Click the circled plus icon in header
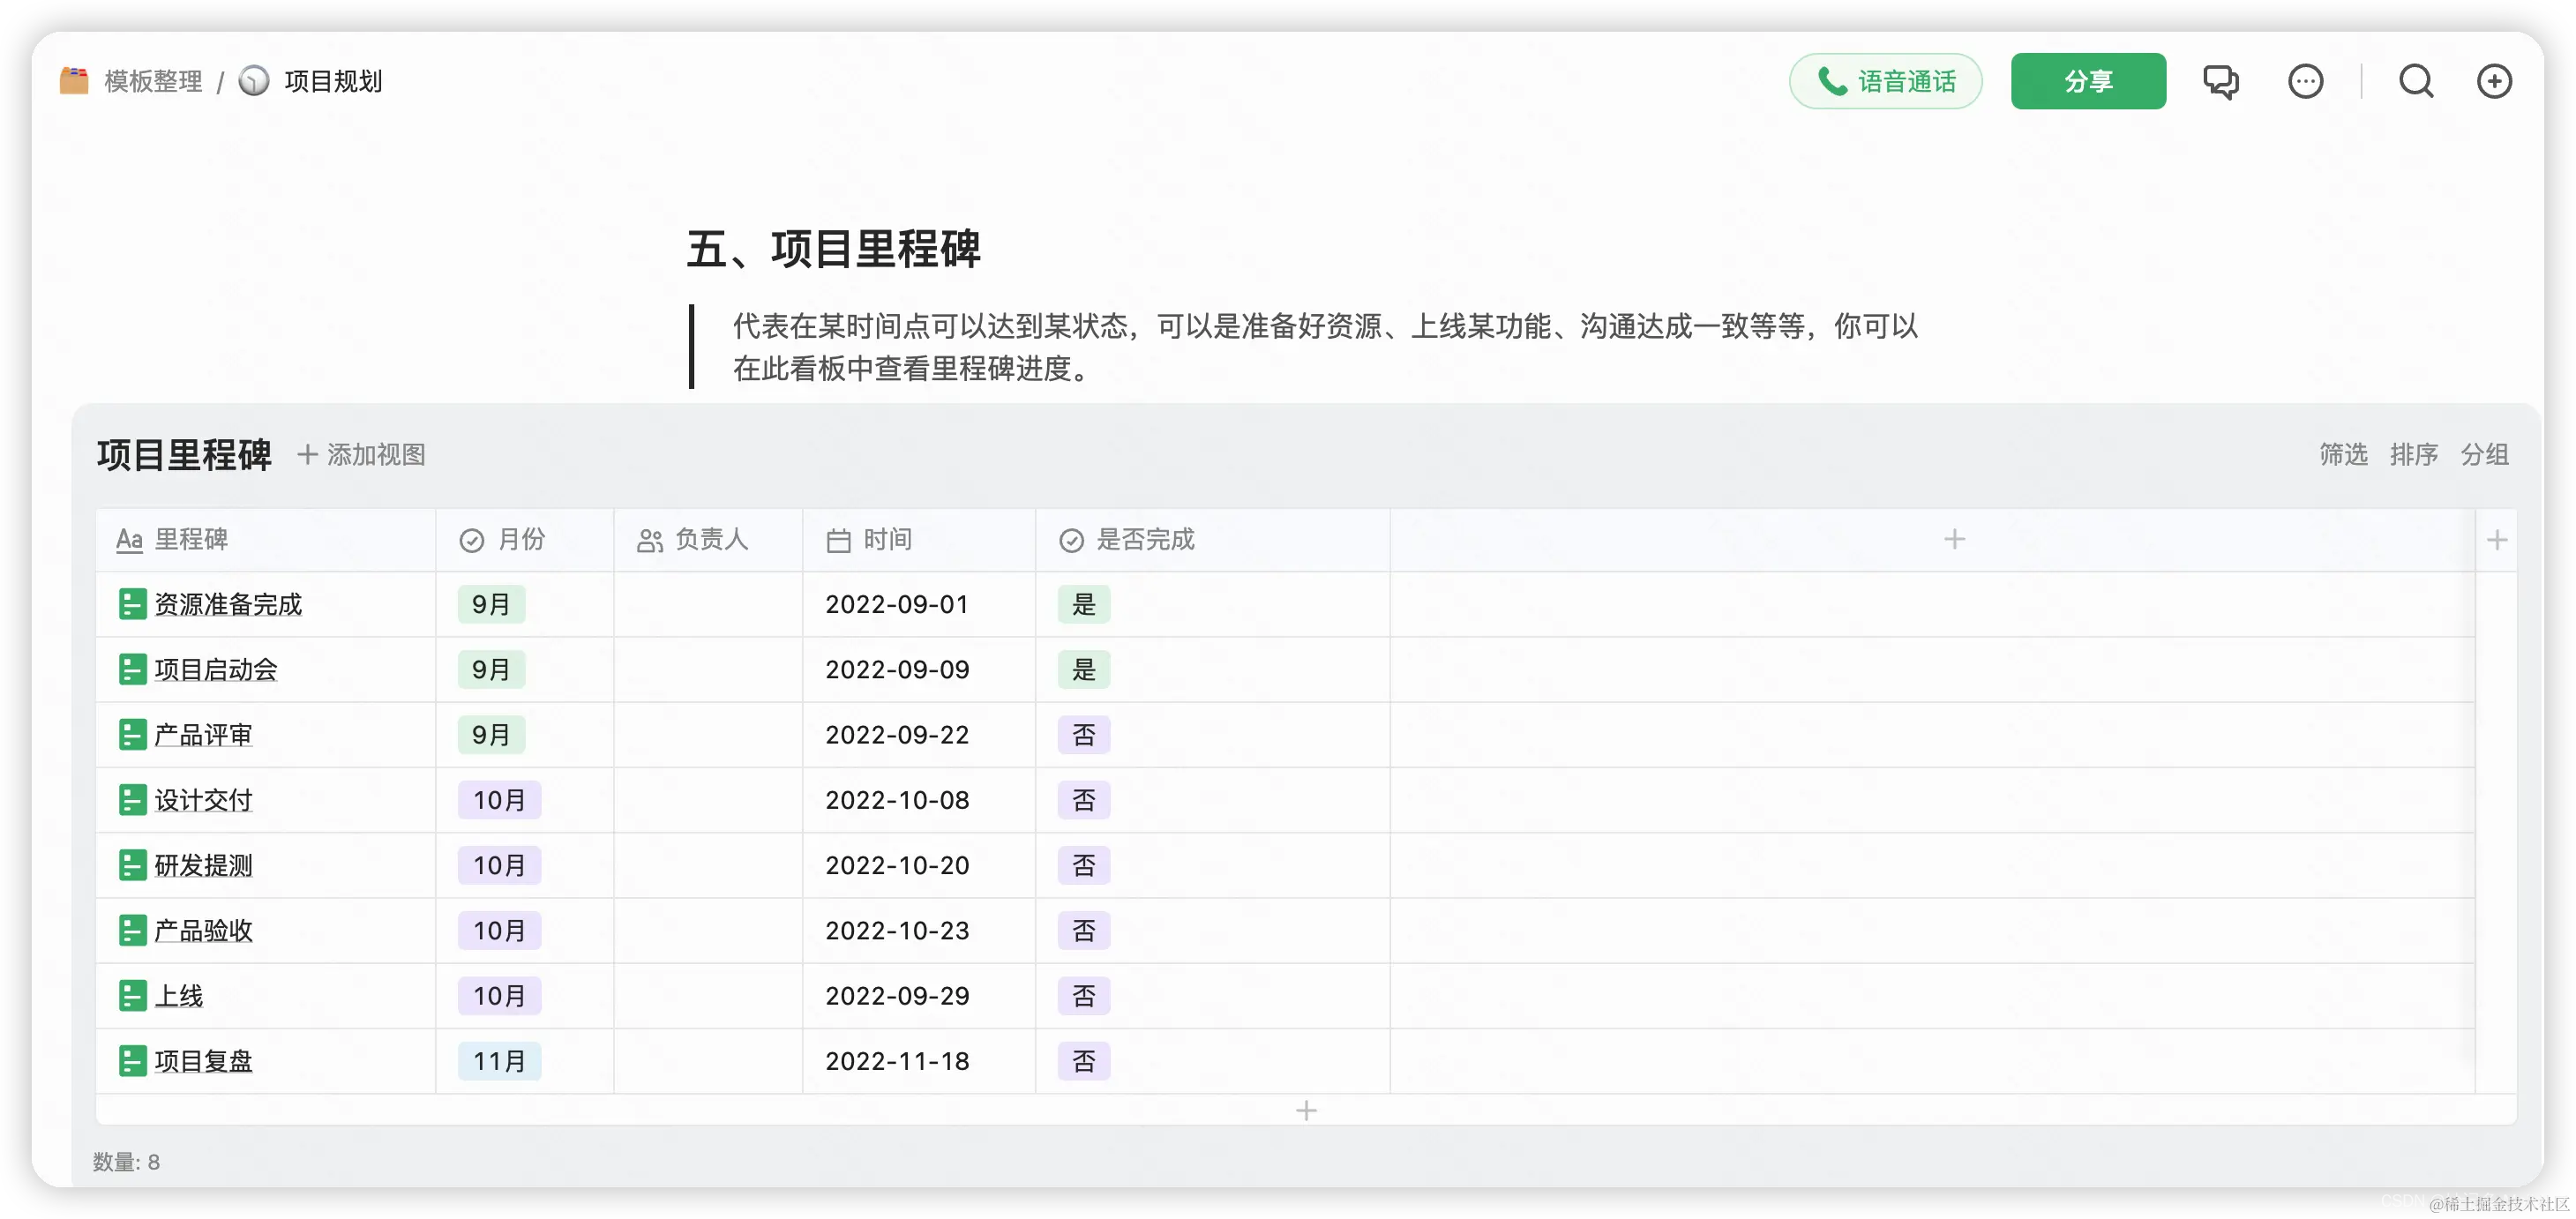 [2493, 81]
